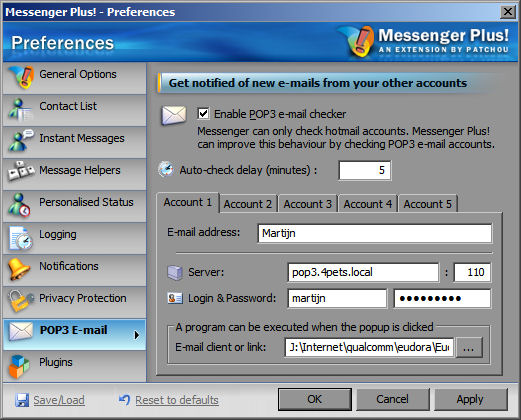Open Personalised Status clock icon
This screenshot has width=521, height=420.
point(20,205)
